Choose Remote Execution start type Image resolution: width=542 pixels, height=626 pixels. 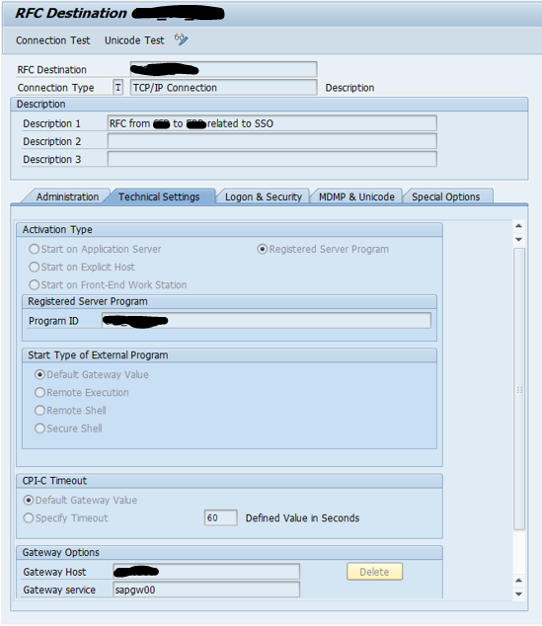coord(40,392)
